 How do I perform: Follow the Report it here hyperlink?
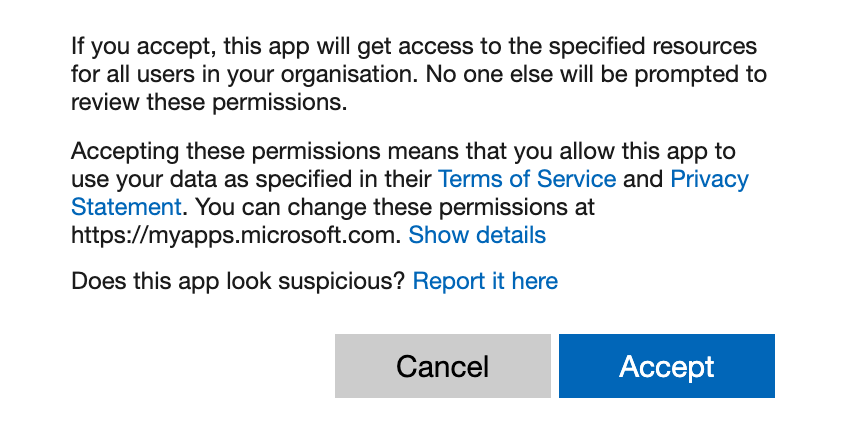pos(485,281)
